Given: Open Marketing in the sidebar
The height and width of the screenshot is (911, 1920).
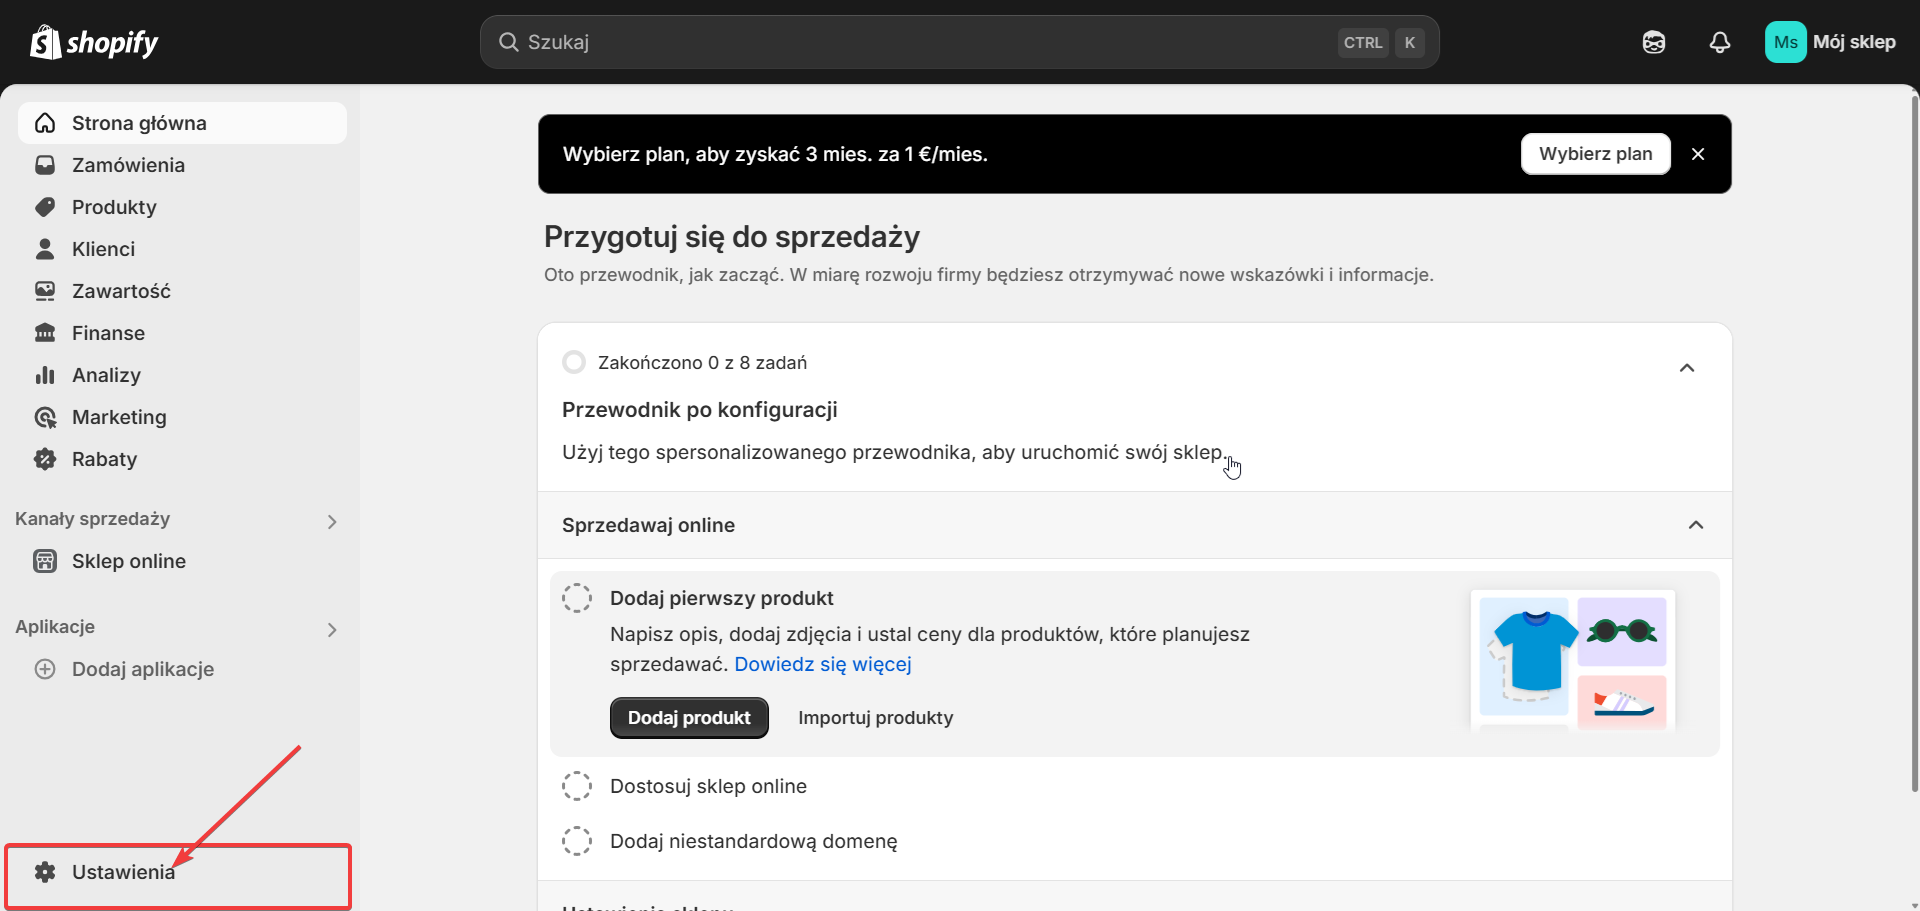Looking at the screenshot, I should pyautogui.click(x=119, y=417).
